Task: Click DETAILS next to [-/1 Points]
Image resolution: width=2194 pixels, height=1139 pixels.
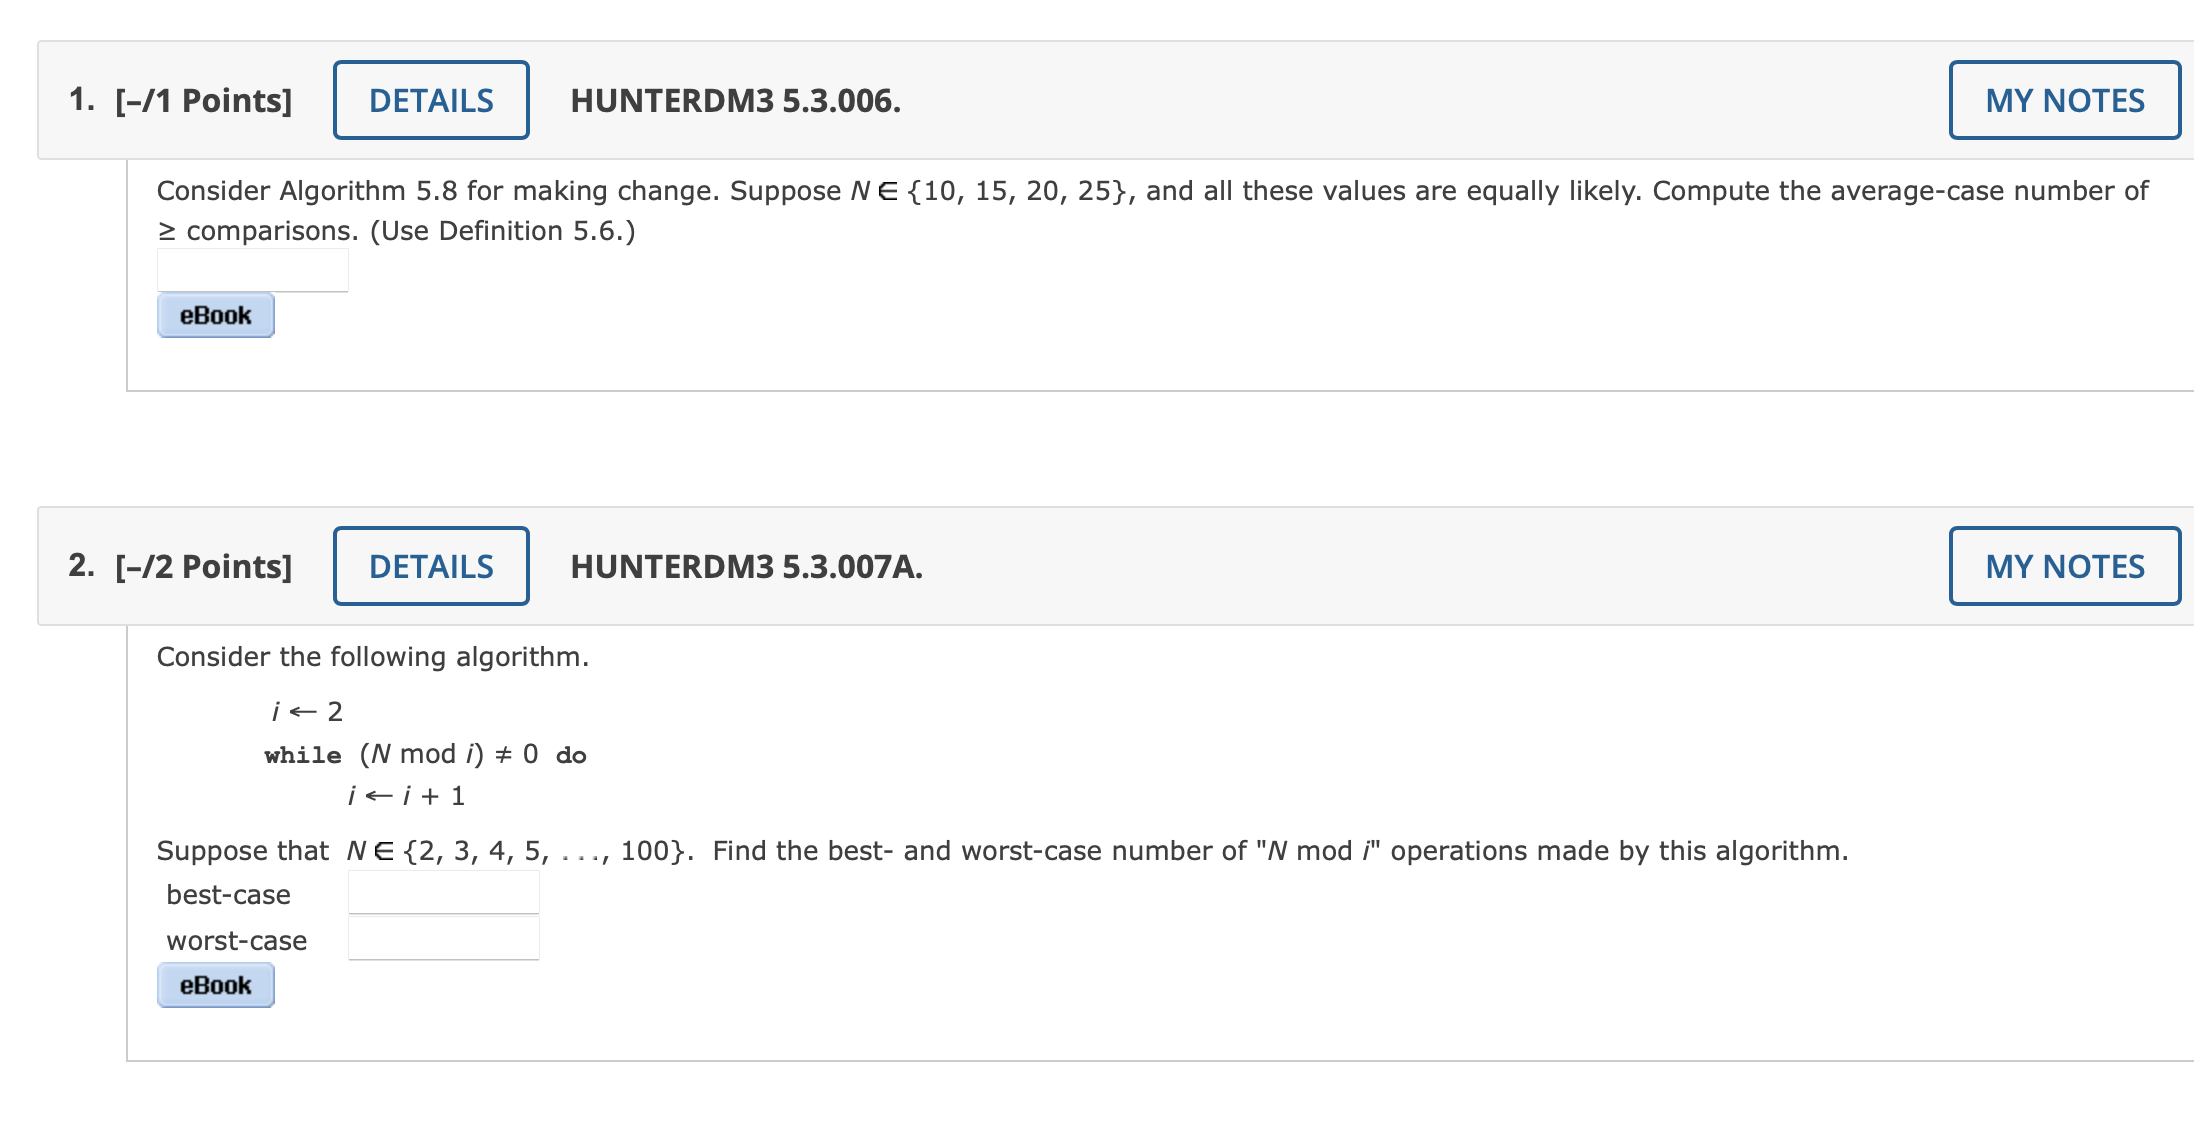Action: pyautogui.click(x=430, y=99)
